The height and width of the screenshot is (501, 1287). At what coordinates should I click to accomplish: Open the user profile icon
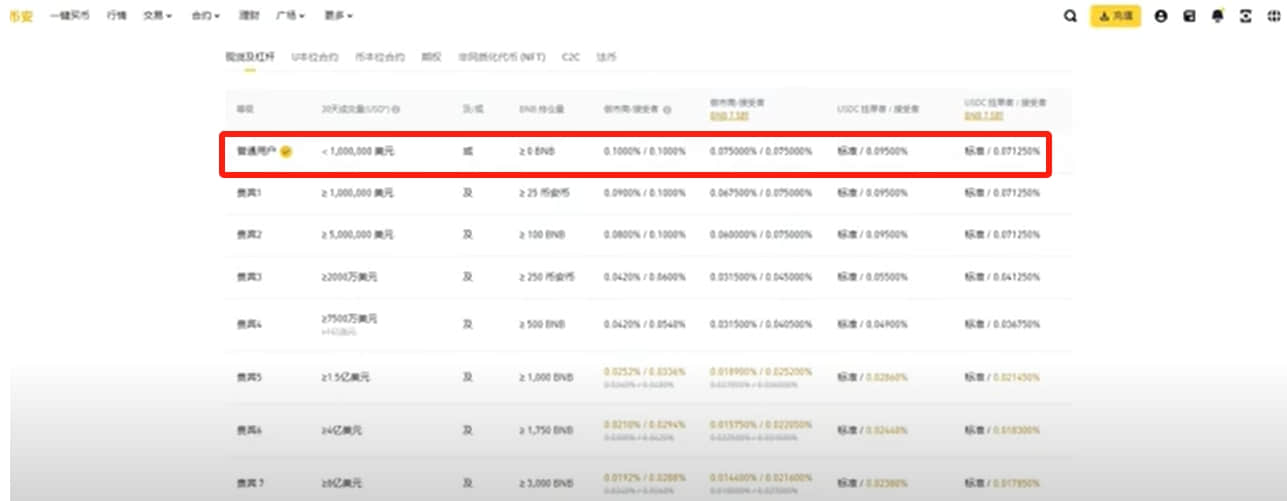pos(1161,16)
